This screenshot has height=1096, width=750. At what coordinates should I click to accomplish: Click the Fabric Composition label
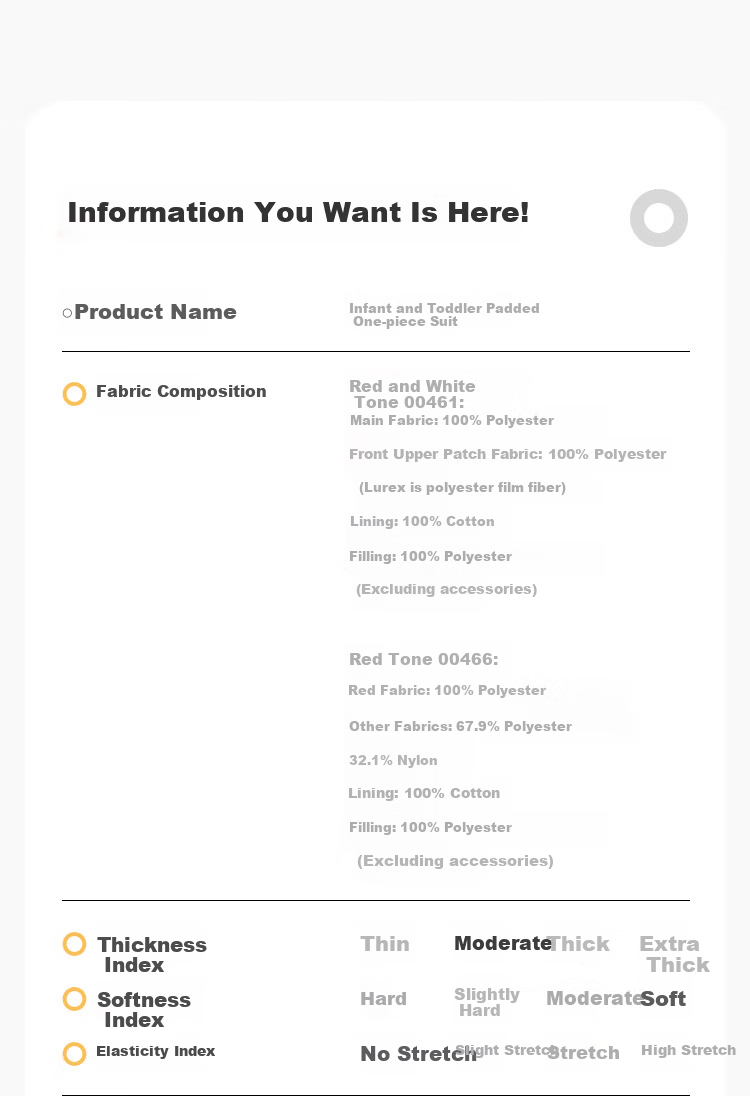click(181, 391)
